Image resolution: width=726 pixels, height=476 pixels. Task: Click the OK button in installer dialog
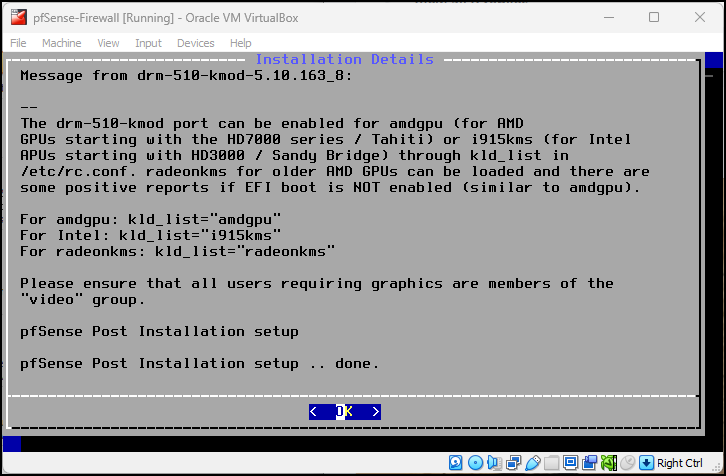[345, 412]
